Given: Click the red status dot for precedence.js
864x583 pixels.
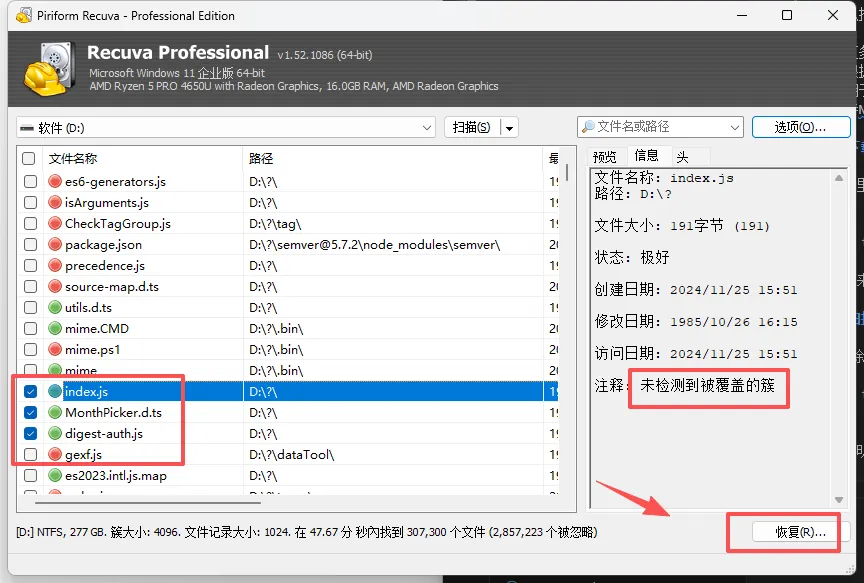Looking at the screenshot, I should pos(55,265).
